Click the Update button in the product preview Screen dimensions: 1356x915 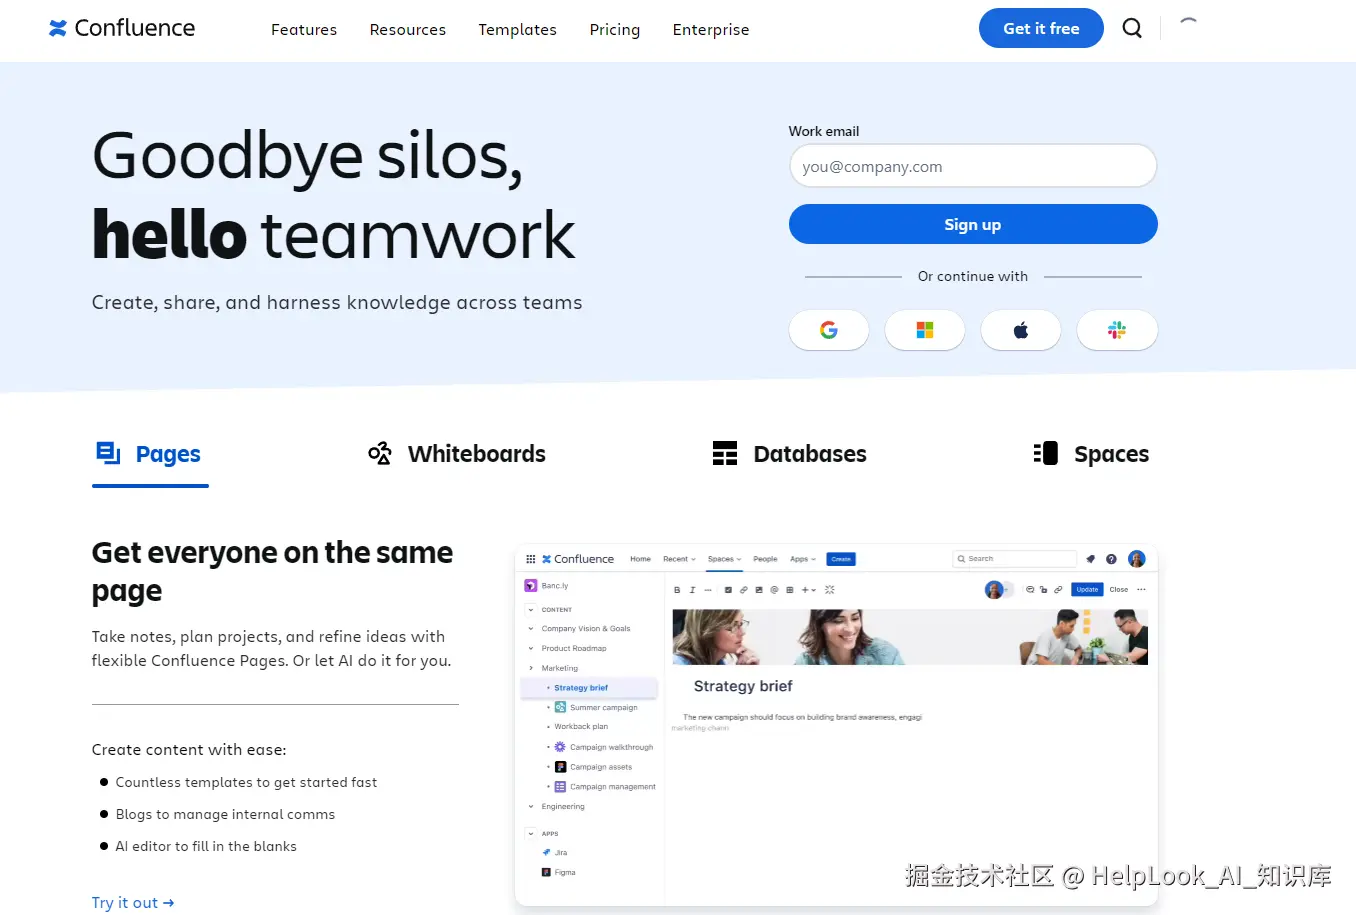pyautogui.click(x=1087, y=589)
